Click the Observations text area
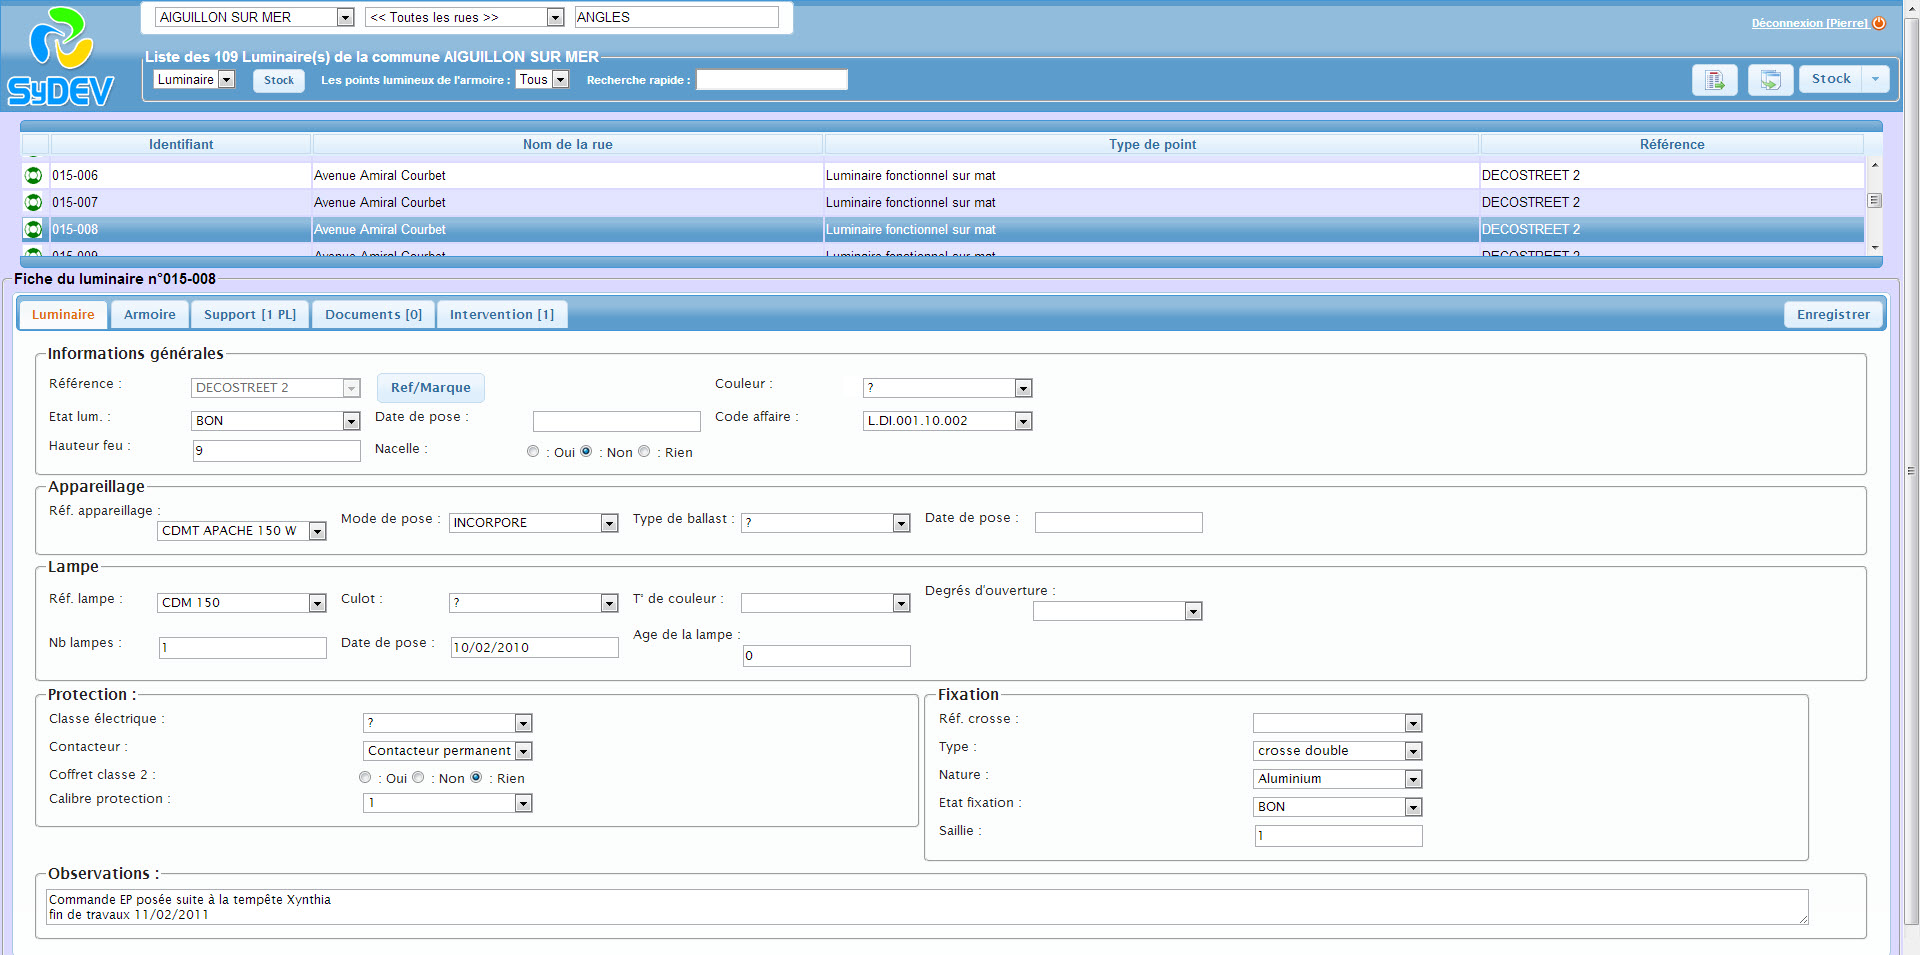The height and width of the screenshot is (955, 1920). [927, 907]
